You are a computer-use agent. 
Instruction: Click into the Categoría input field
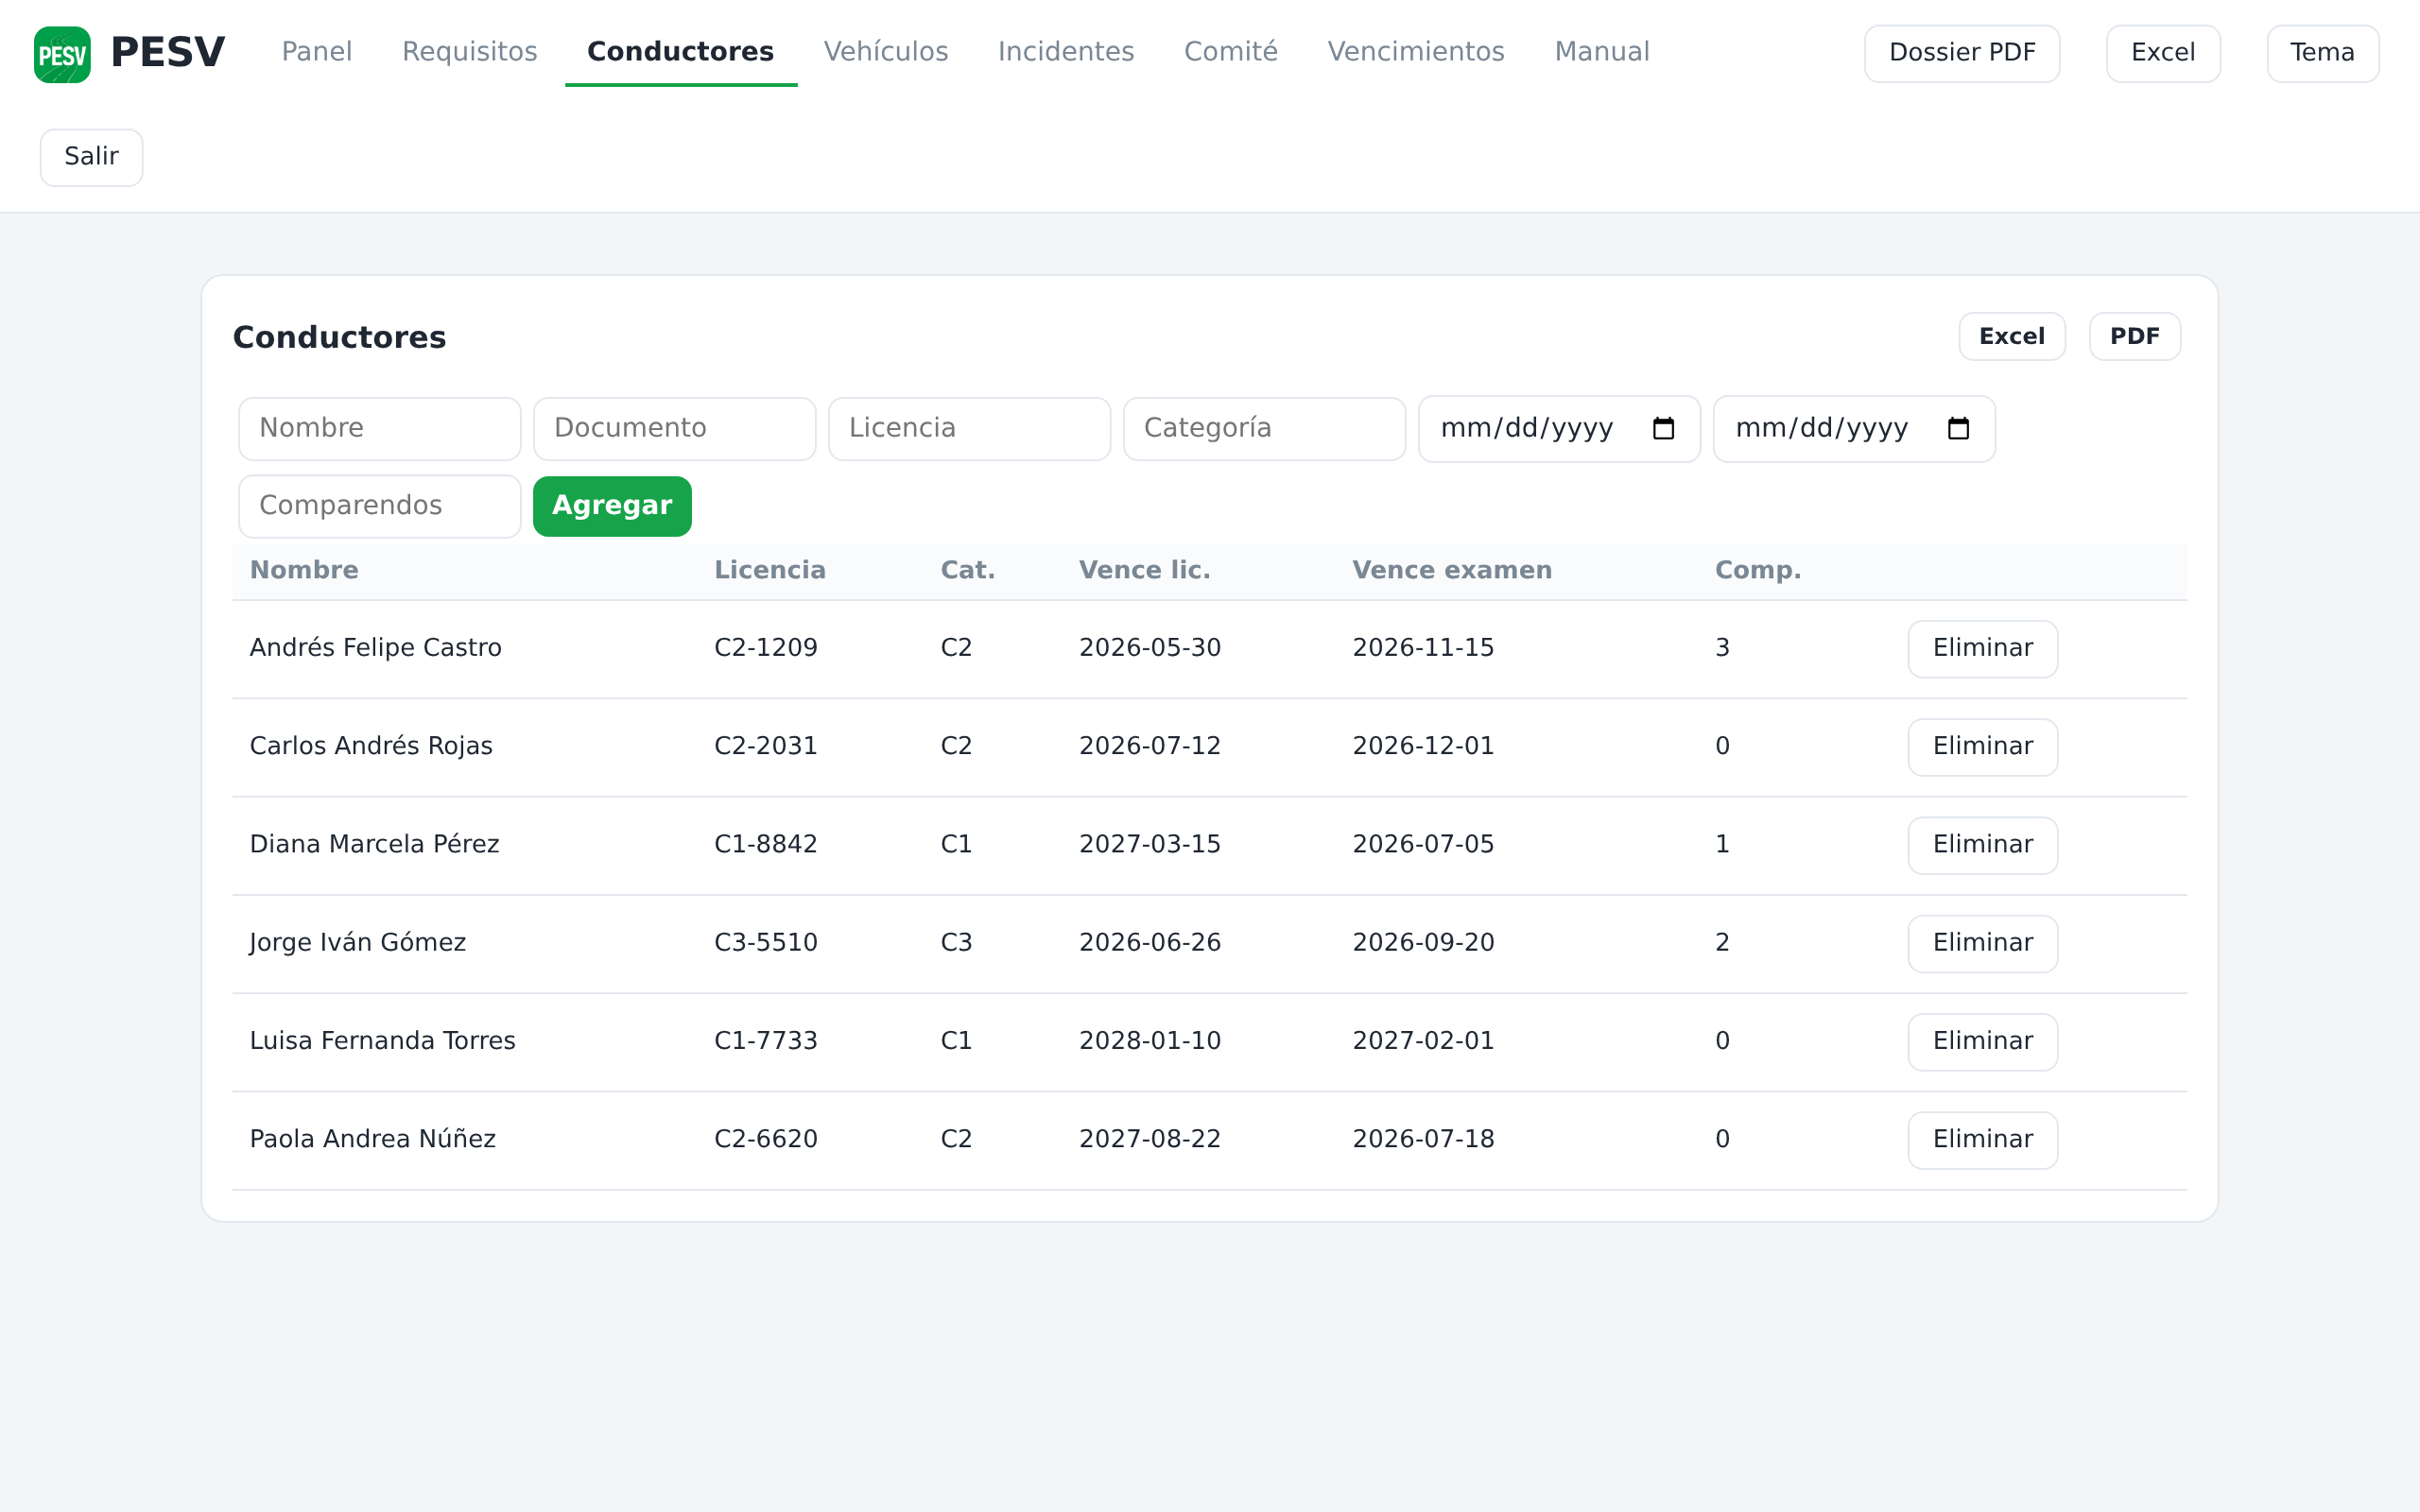pyautogui.click(x=1264, y=429)
